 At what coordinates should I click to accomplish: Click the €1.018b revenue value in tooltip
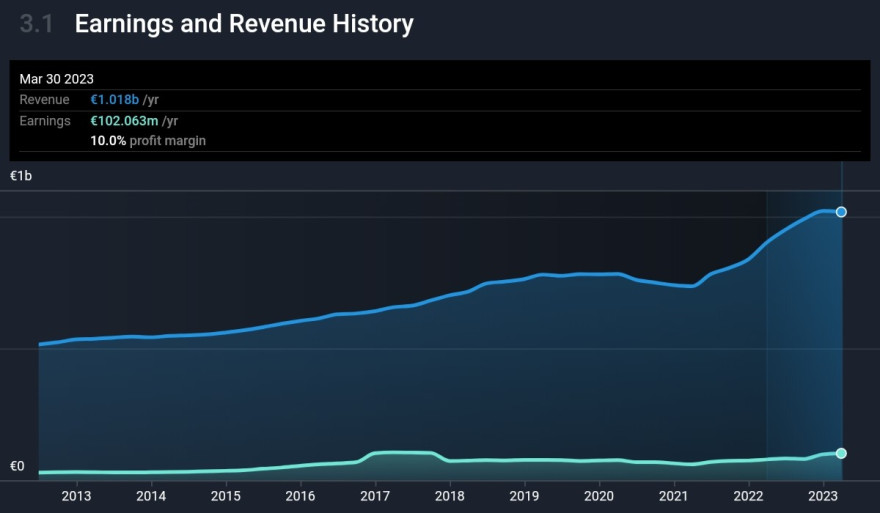point(114,100)
